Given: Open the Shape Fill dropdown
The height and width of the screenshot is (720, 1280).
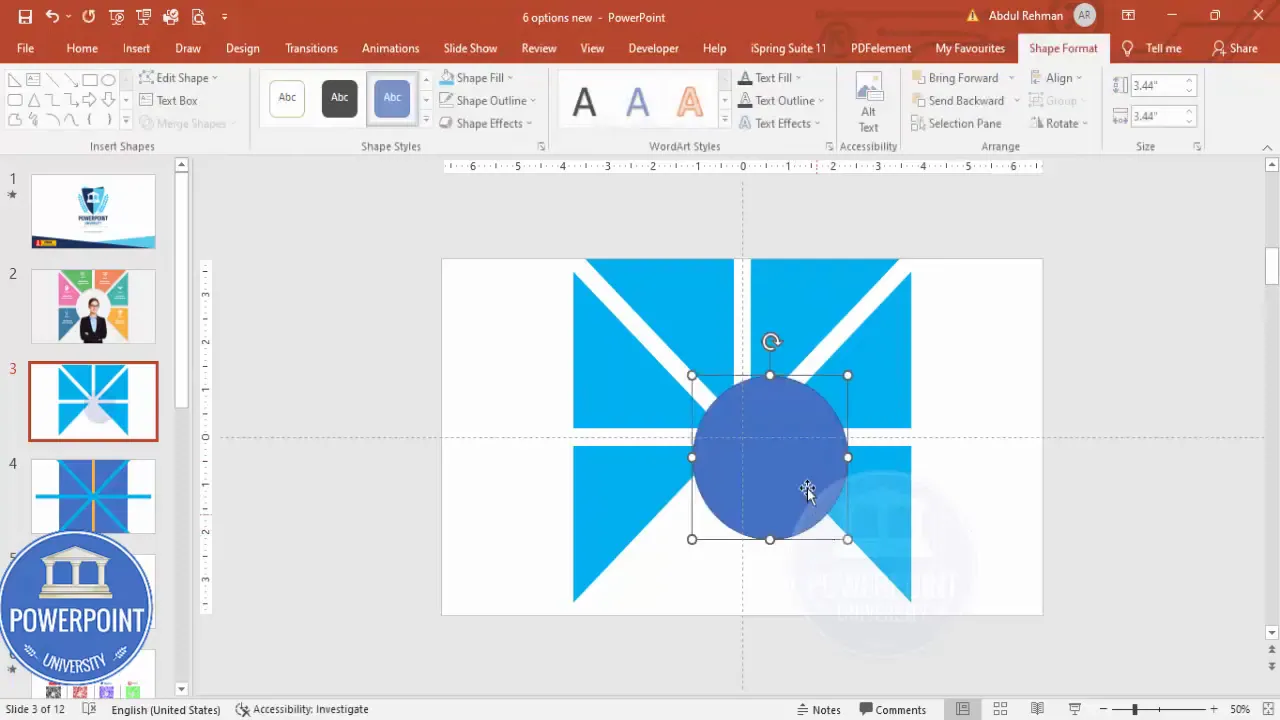Looking at the screenshot, I should pos(476,77).
